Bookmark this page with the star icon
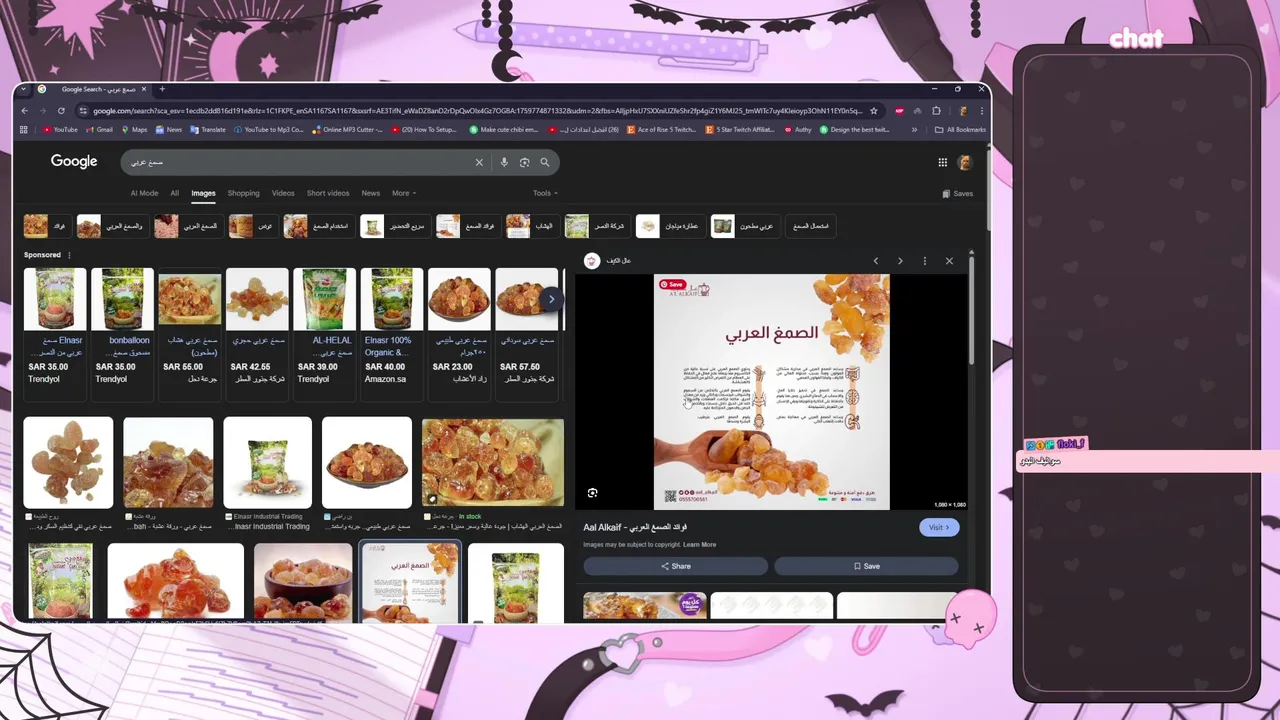The width and height of the screenshot is (1280, 720). pos(874,111)
